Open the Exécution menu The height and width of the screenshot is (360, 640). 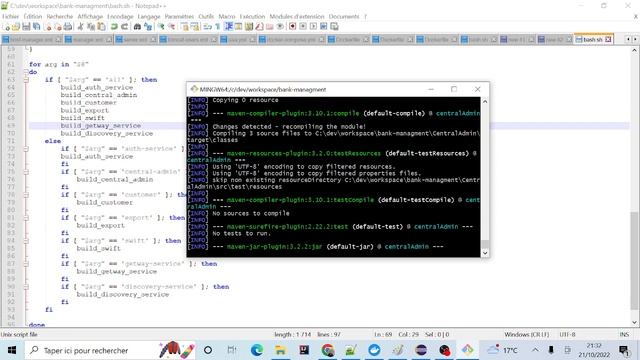pyautogui.click(x=252, y=16)
